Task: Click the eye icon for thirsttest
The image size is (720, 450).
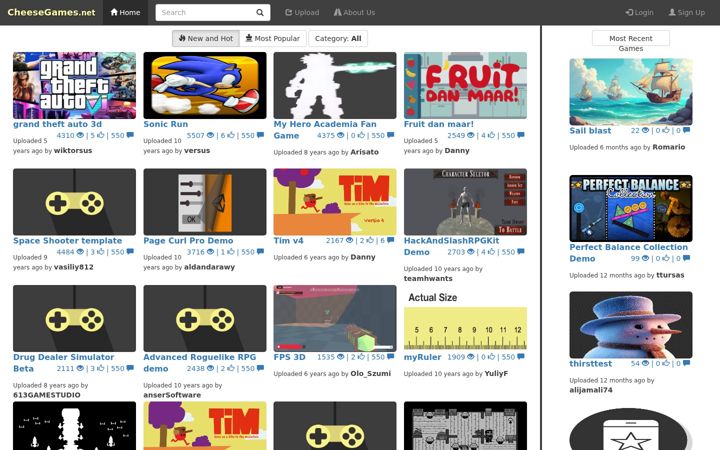Action: point(645,363)
